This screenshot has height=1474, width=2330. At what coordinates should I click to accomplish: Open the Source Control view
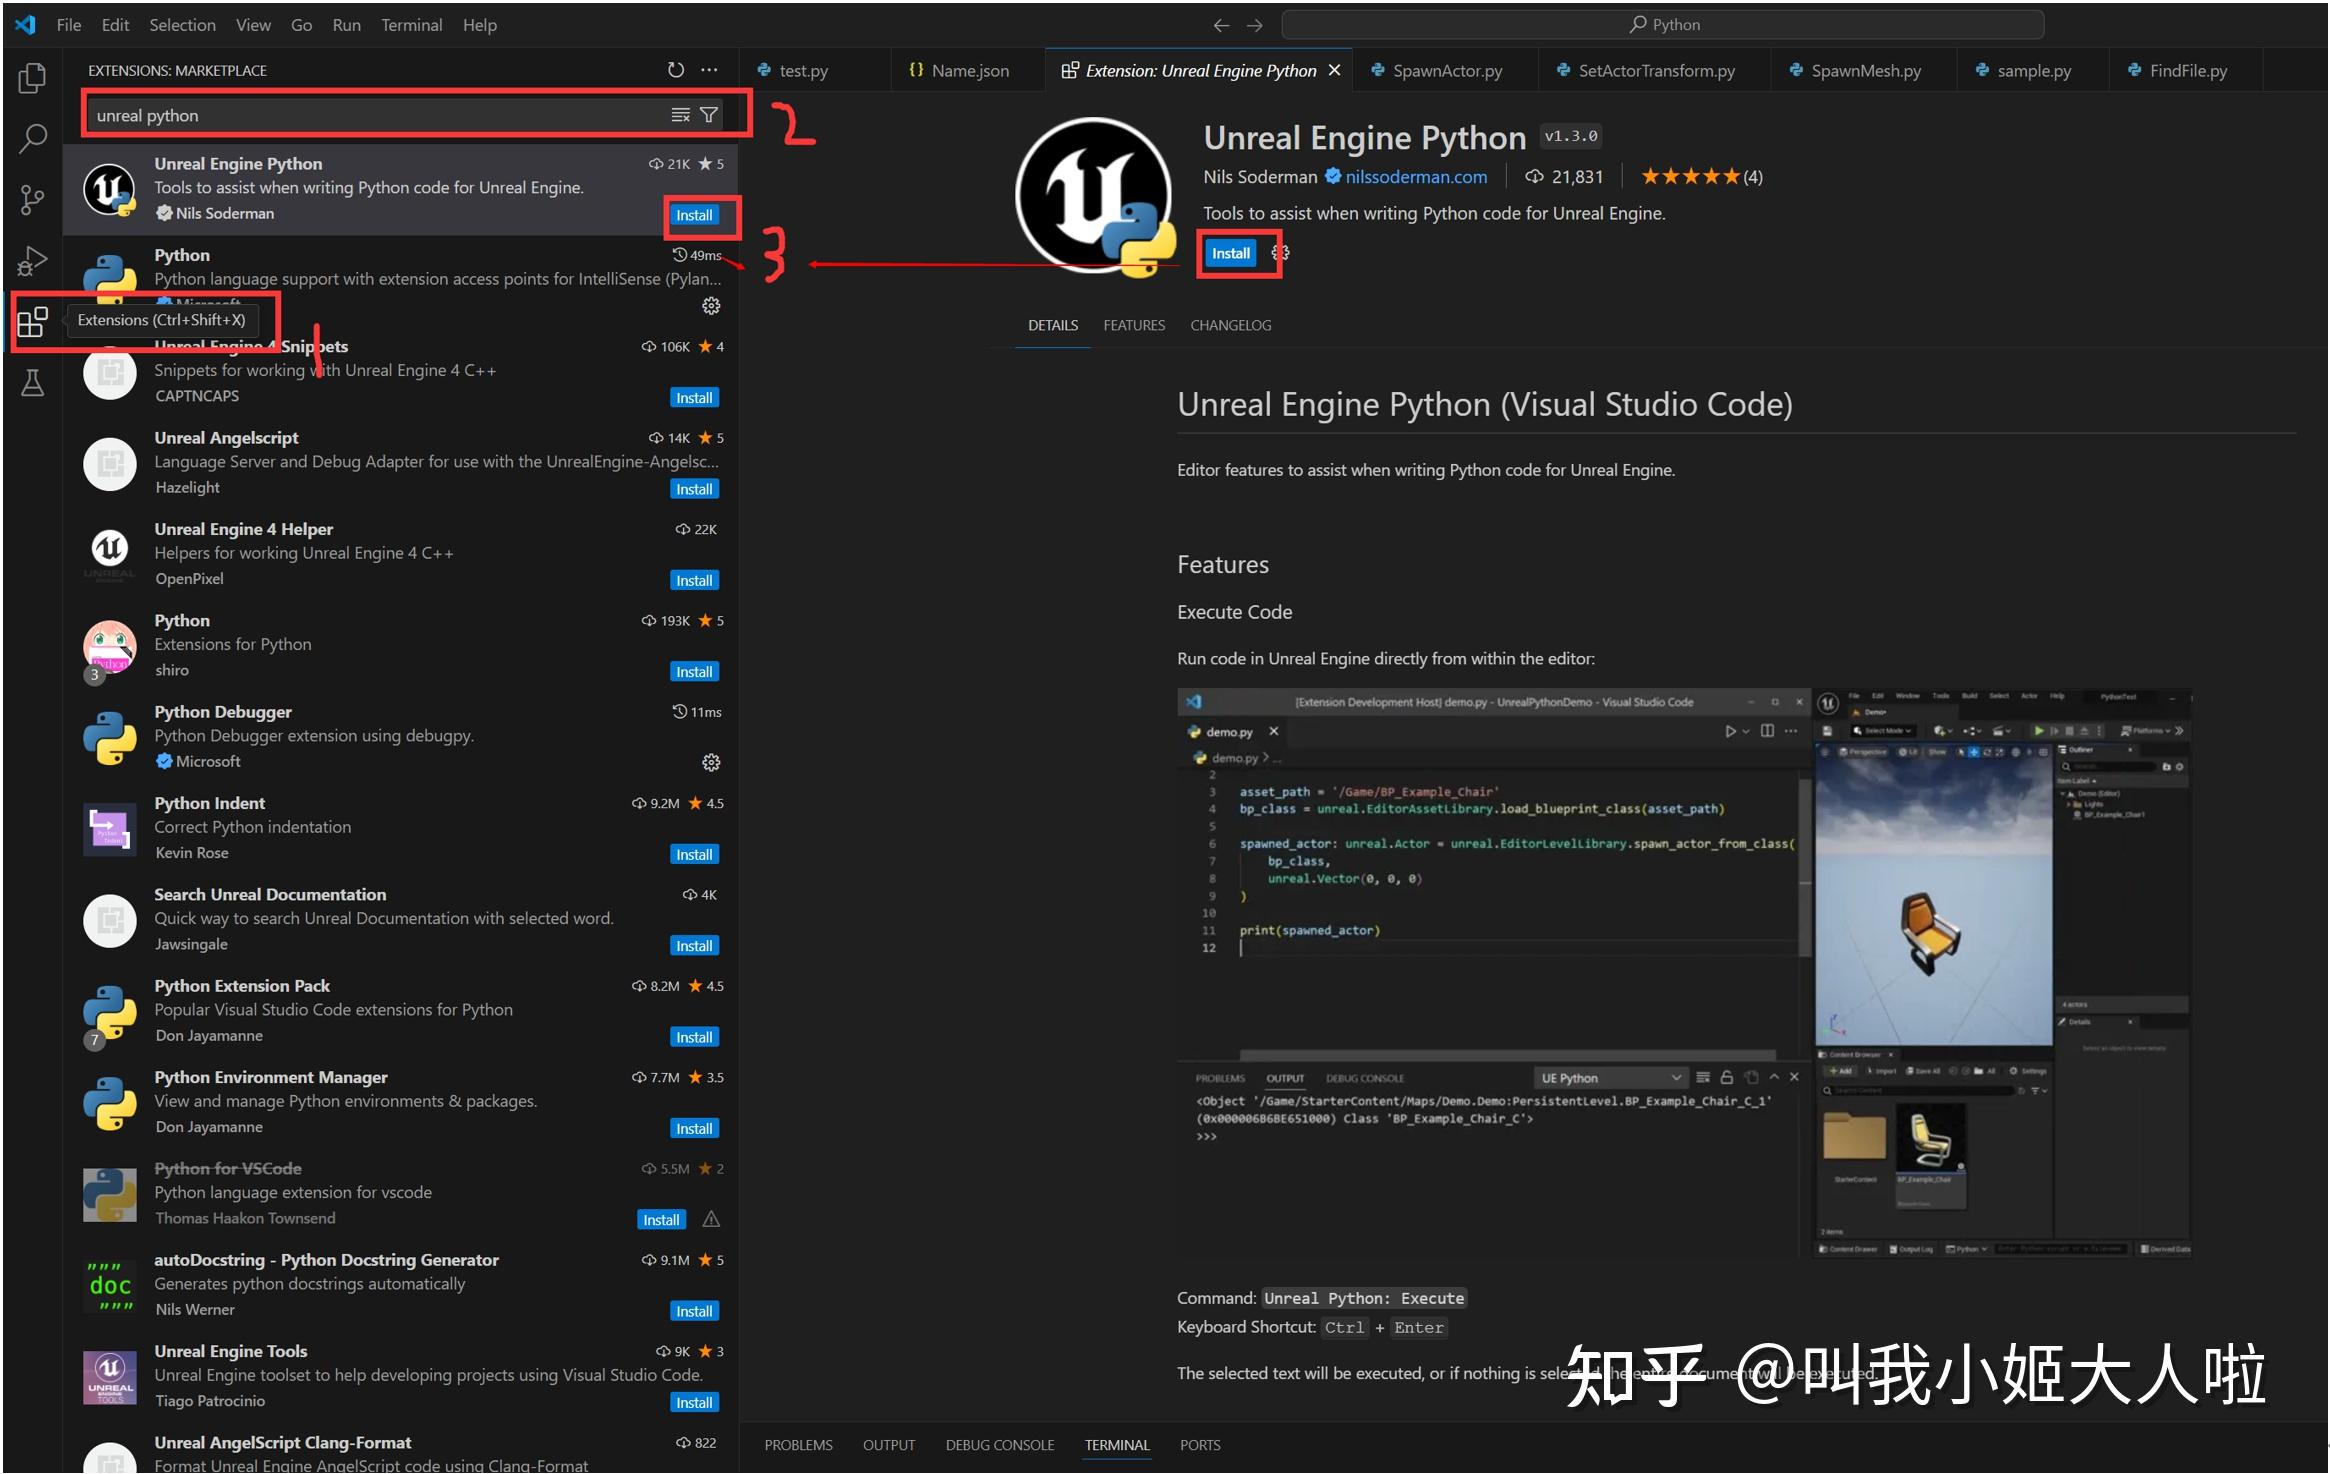pyautogui.click(x=32, y=199)
